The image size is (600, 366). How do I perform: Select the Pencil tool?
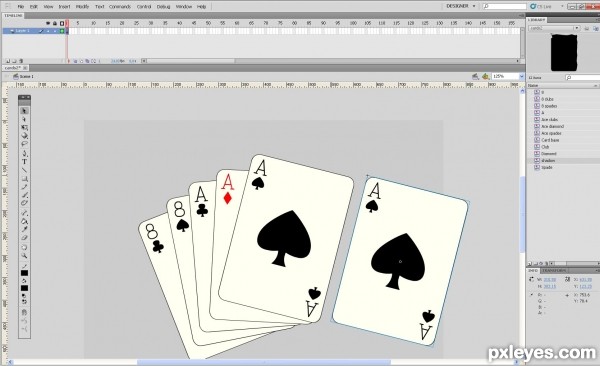pos(24,187)
